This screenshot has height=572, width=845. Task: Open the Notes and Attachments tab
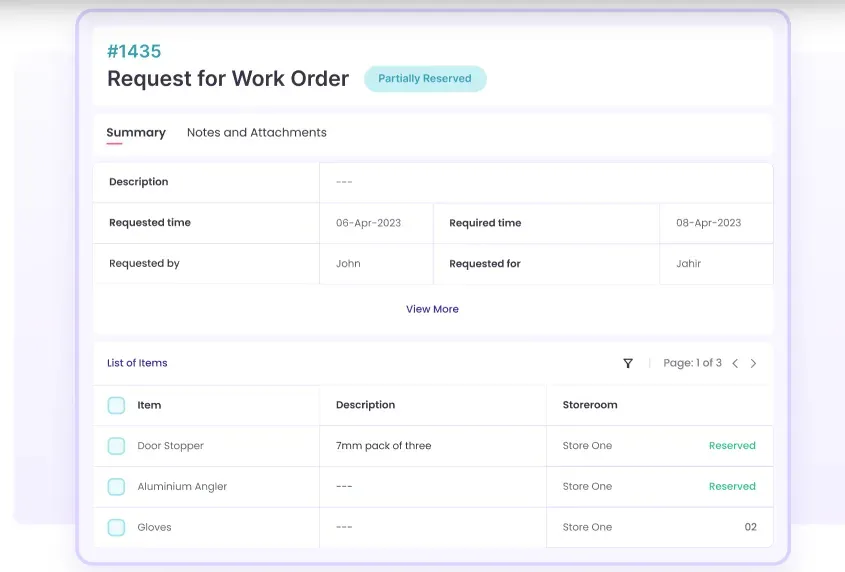tap(256, 133)
